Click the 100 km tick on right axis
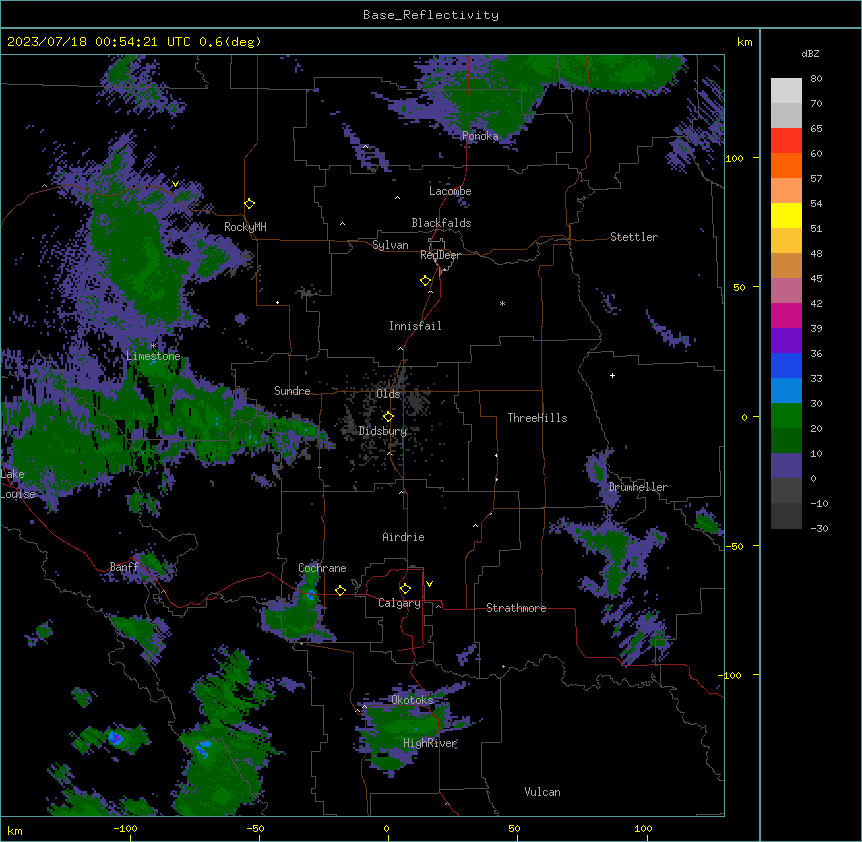This screenshot has height=842, width=862. pos(734,158)
